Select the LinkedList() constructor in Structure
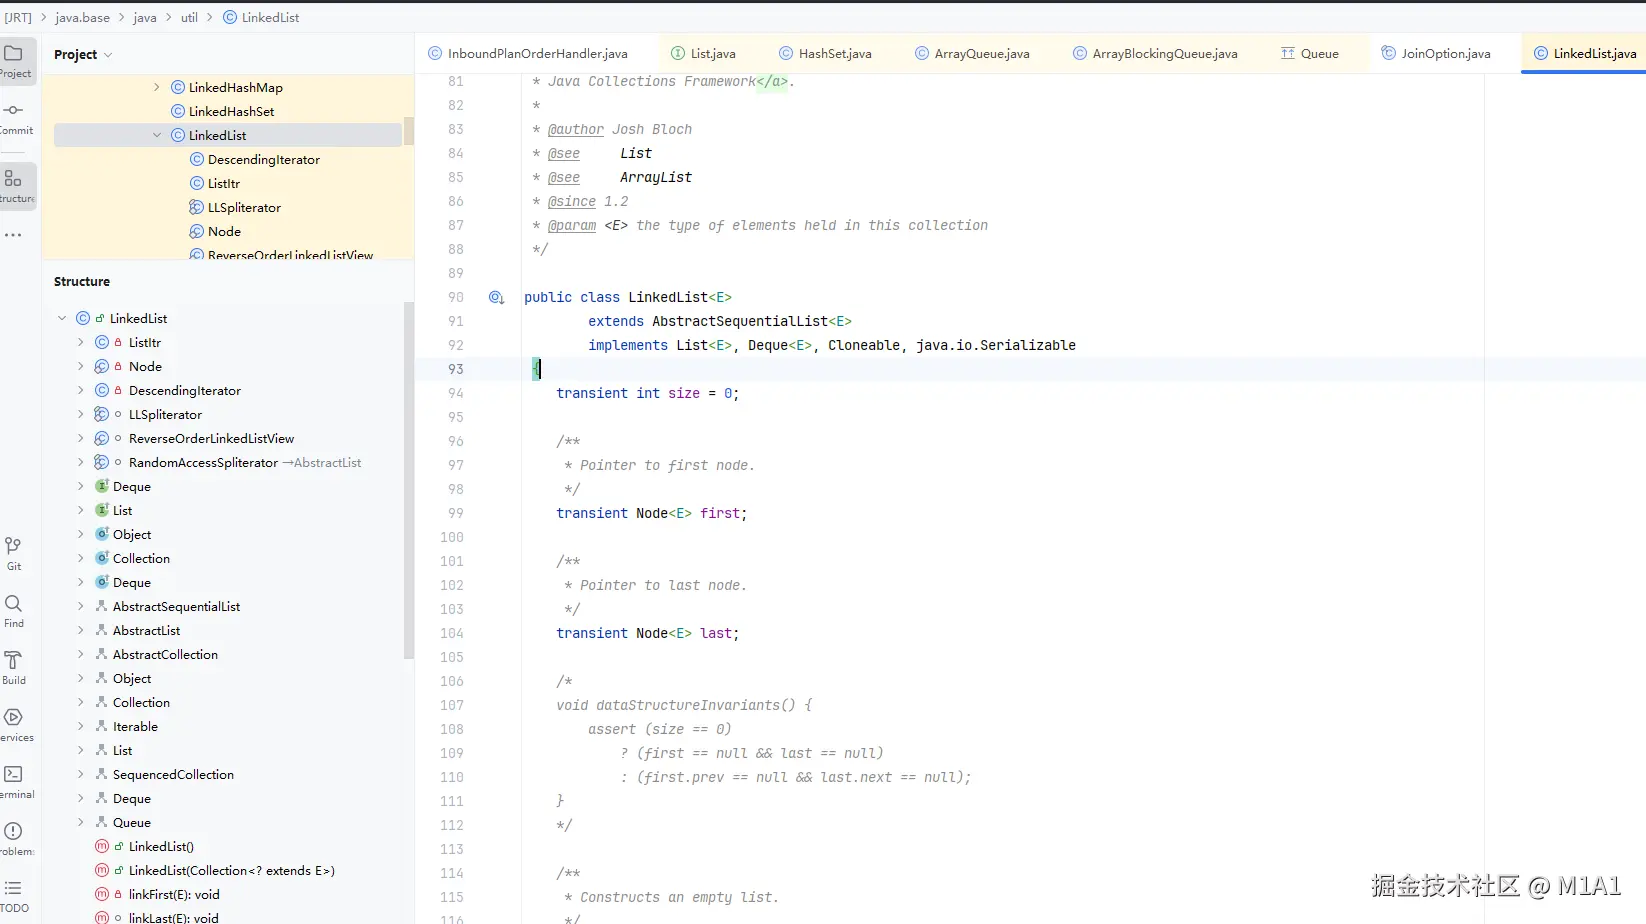 161,846
